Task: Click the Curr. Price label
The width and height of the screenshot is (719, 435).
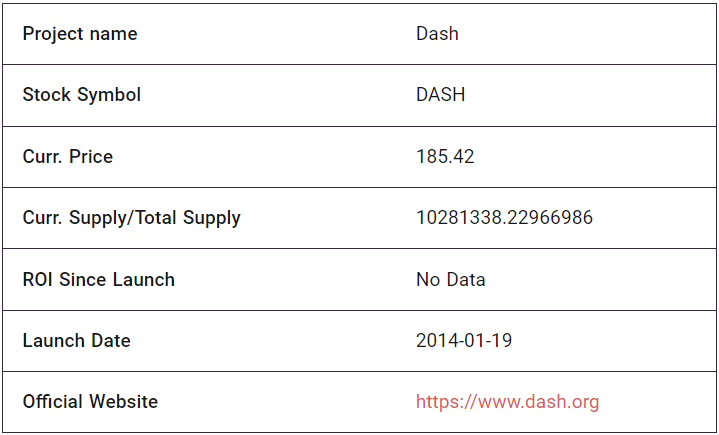Action: click(67, 156)
